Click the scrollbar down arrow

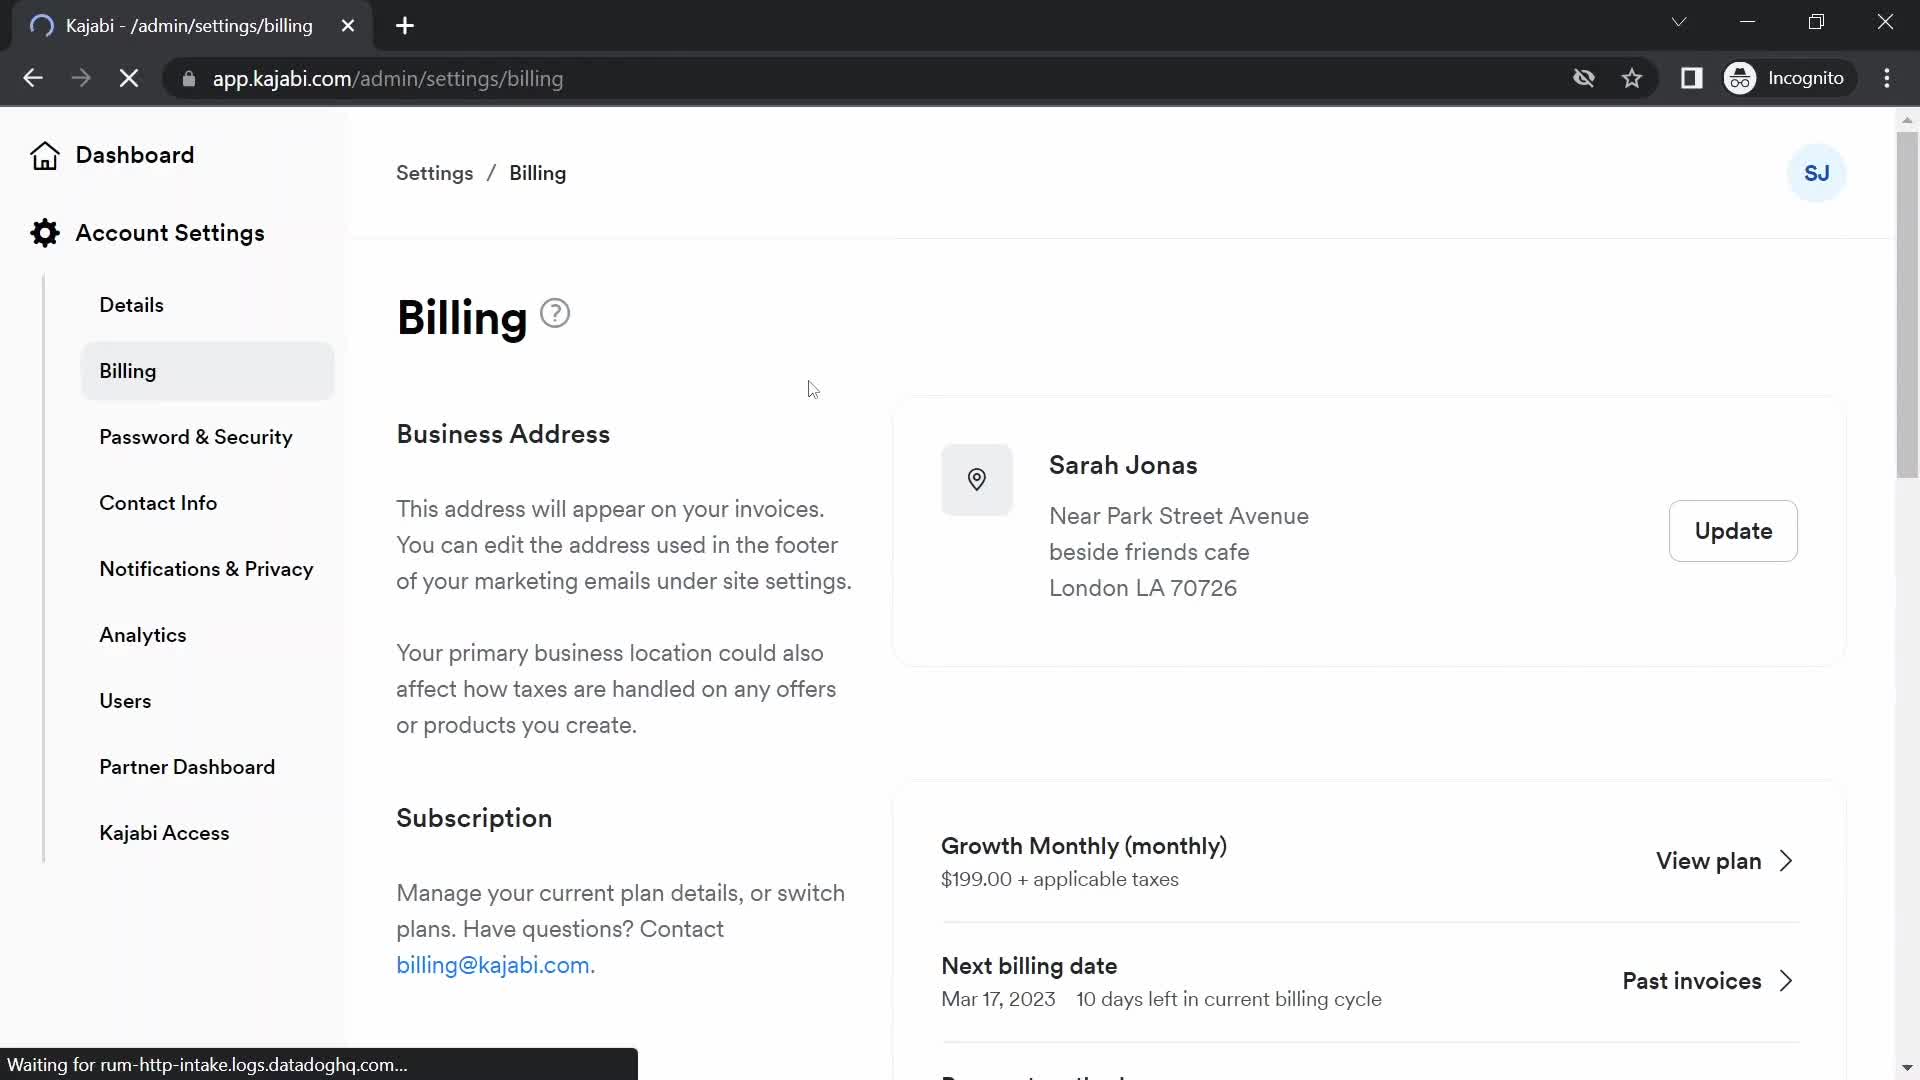pyautogui.click(x=1907, y=1068)
